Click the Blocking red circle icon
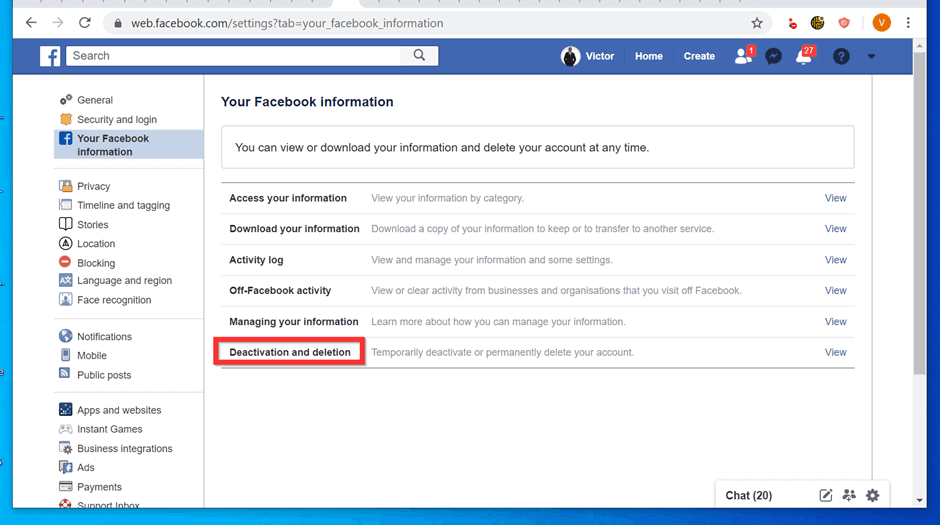The height and width of the screenshot is (525, 940). [x=65, y=262]
